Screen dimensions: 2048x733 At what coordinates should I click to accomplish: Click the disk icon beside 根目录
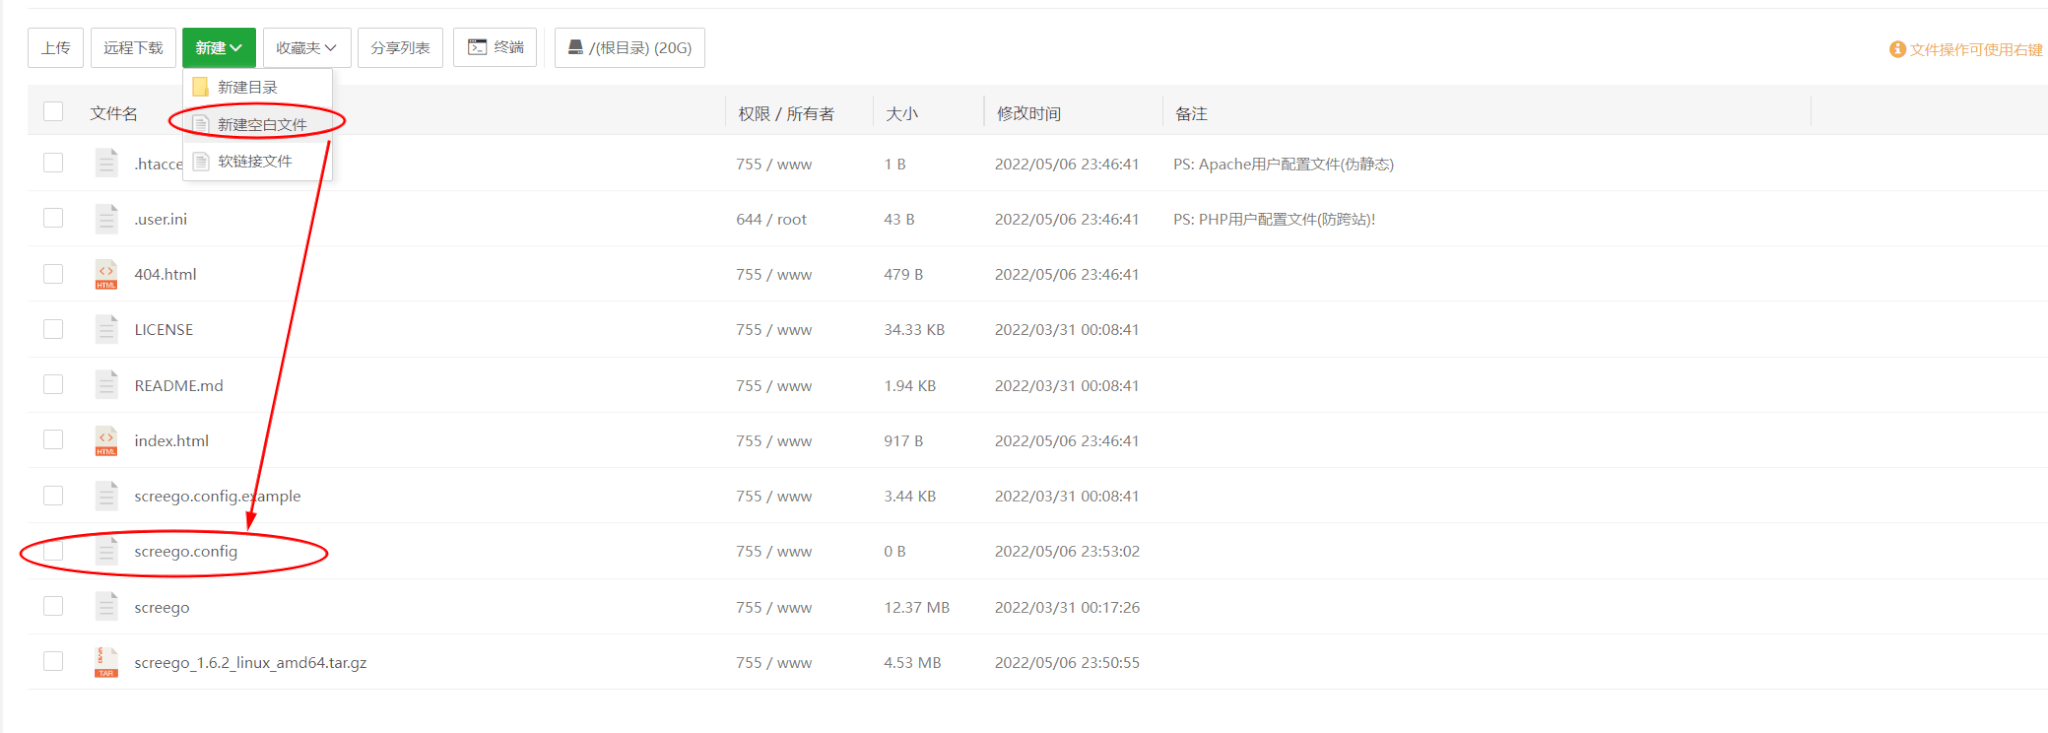(576, 47)
